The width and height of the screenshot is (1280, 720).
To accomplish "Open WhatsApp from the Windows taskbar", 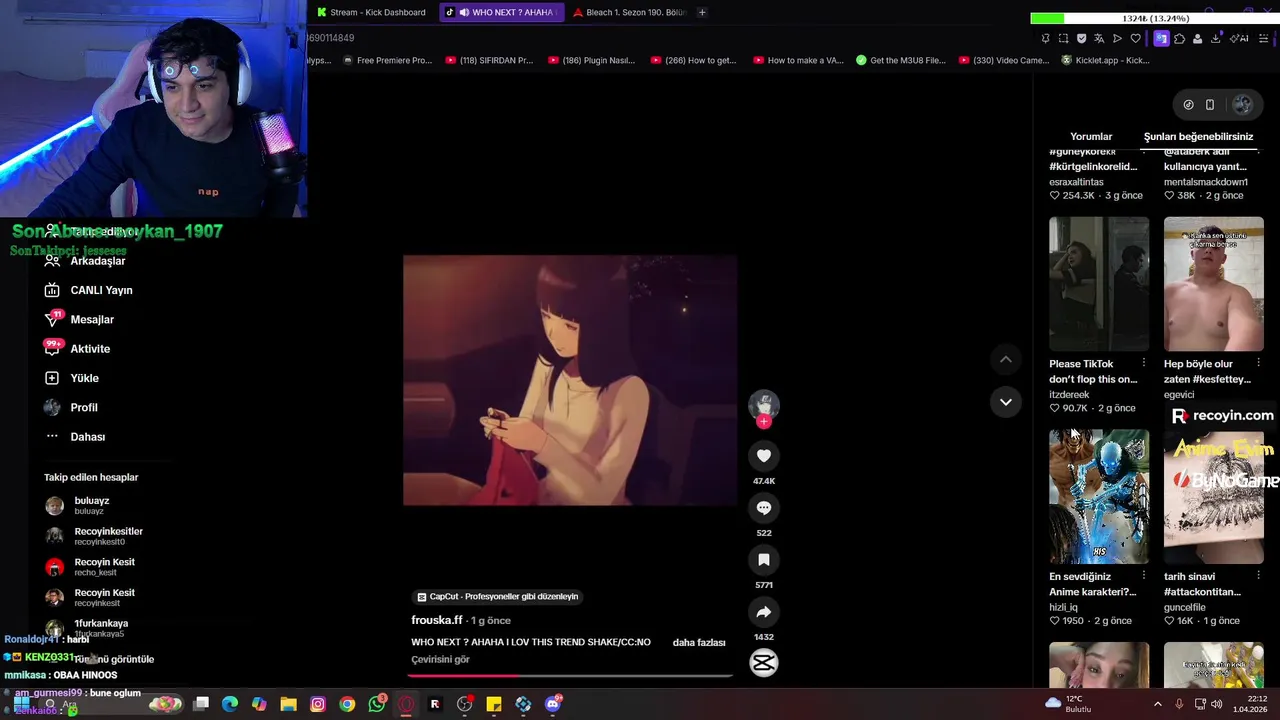I will (x=376, y=704).
